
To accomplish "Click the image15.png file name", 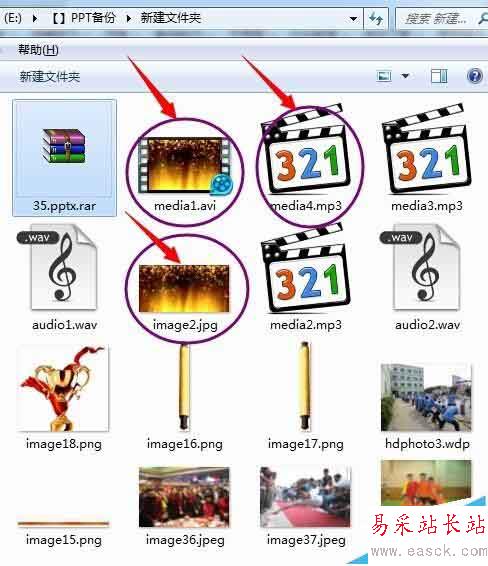I will pyautogui.click(x=64, y=540).
